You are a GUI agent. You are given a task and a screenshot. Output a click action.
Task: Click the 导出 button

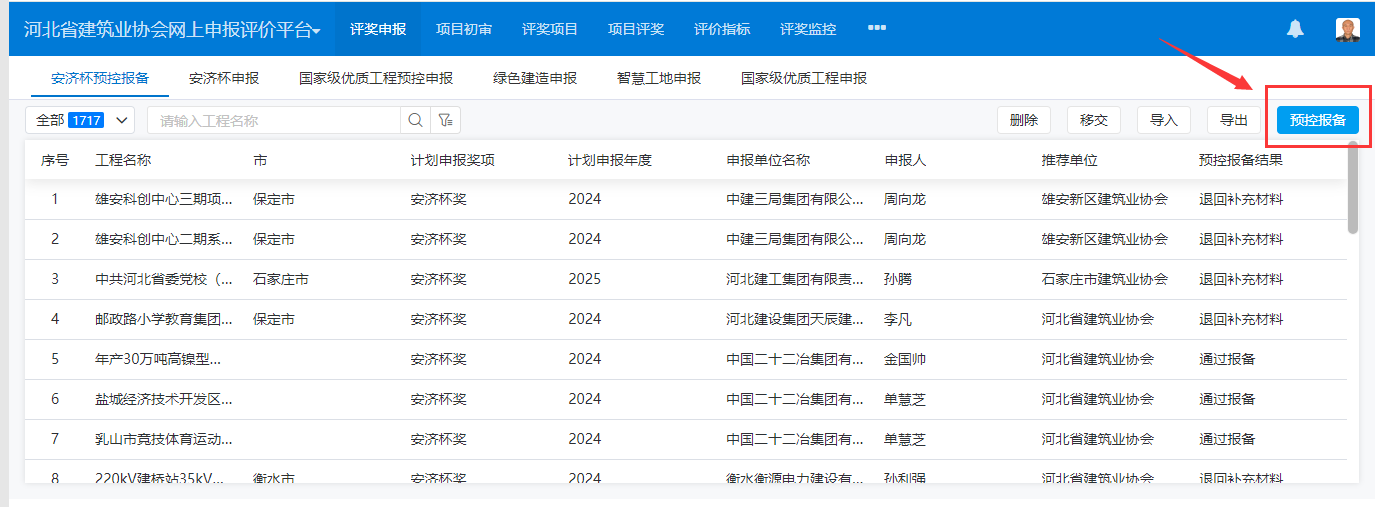pos(1234,120)
